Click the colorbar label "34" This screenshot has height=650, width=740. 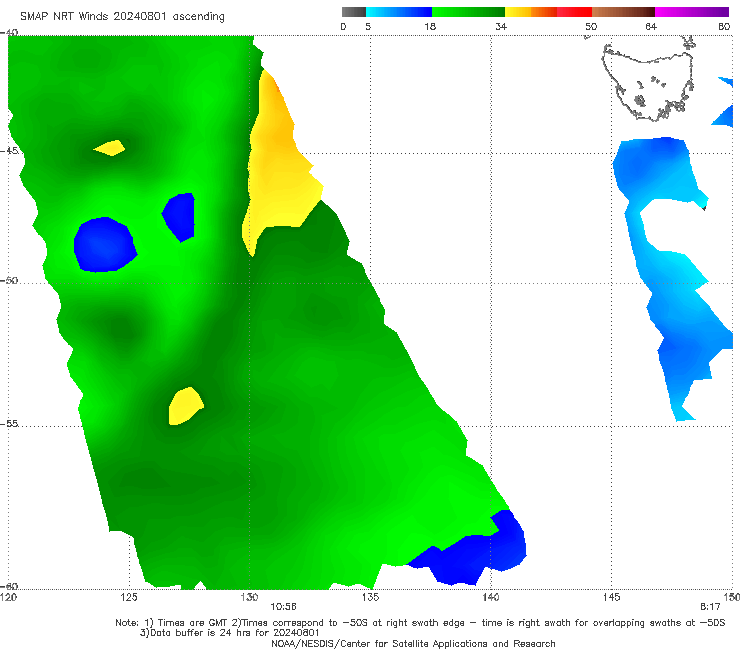pyautogui.click(x=501, y=26)
